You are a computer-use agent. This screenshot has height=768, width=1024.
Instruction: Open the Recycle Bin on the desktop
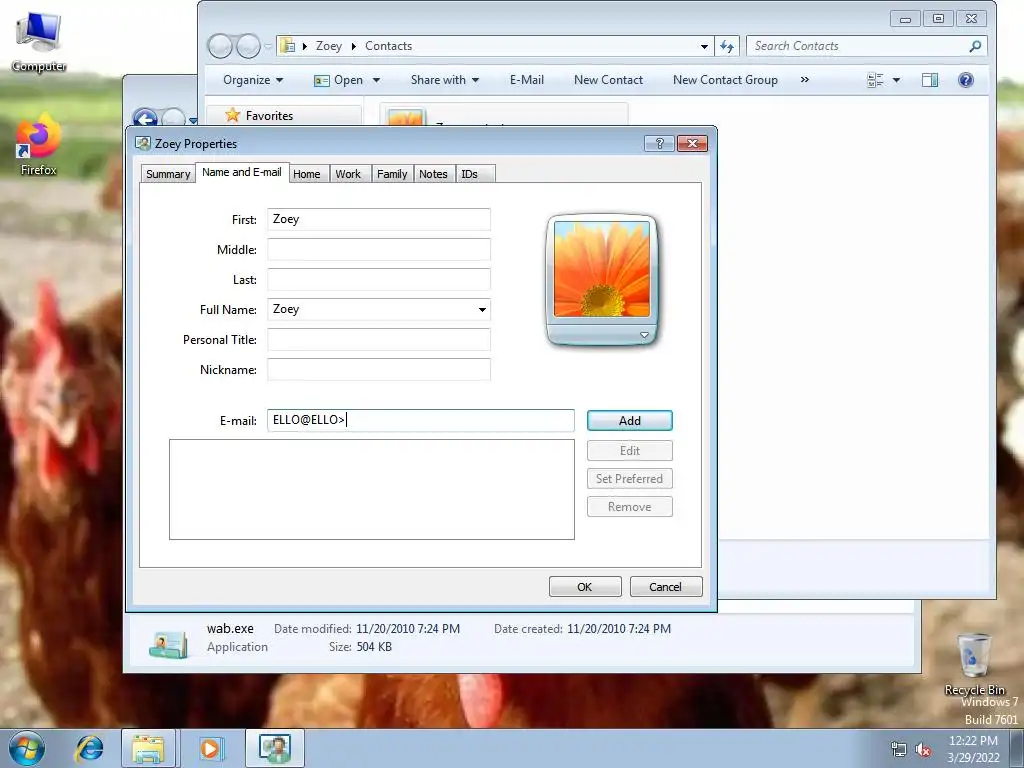point(974,664)
